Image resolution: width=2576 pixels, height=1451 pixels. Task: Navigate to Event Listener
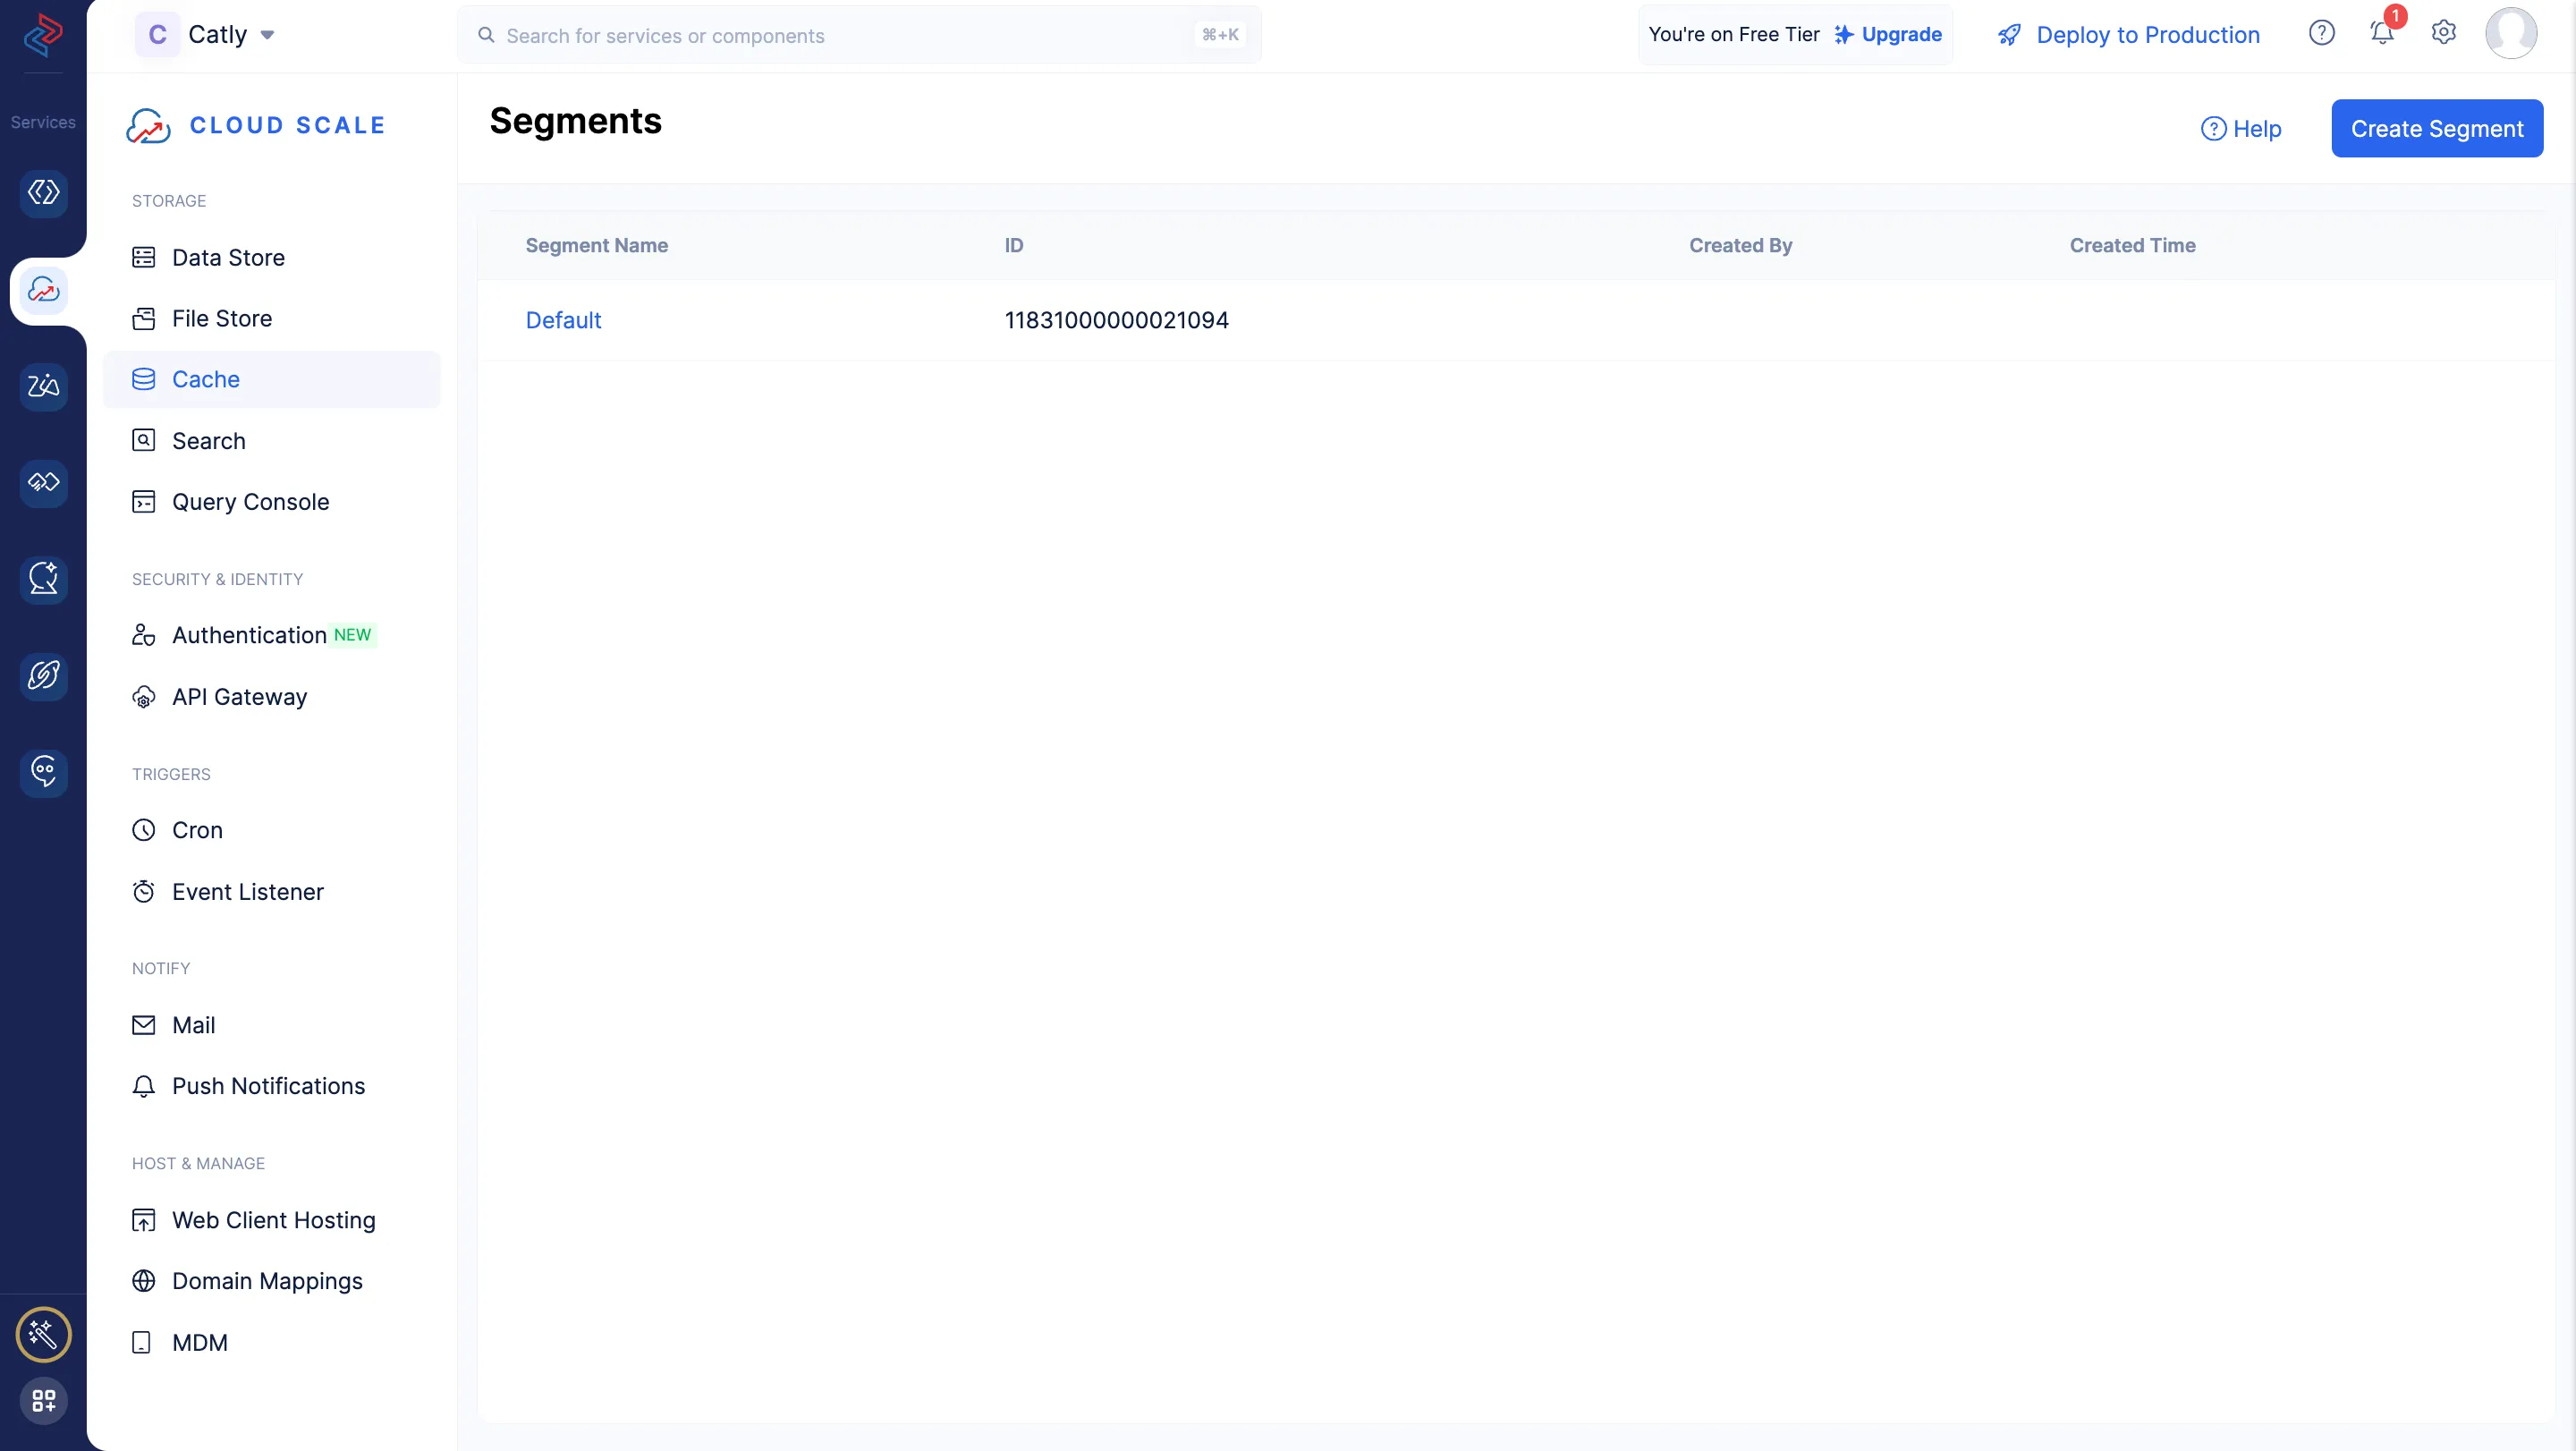[x=247, y=892]
